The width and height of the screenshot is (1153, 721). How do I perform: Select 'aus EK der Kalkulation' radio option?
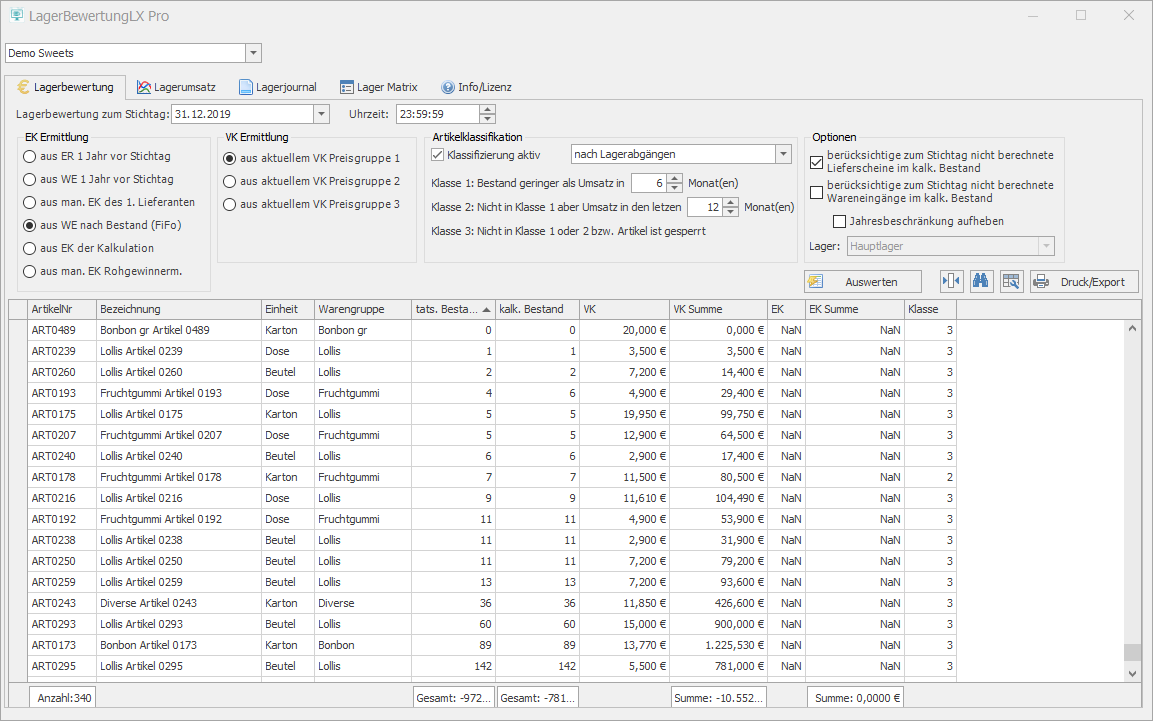click(30, 248)
